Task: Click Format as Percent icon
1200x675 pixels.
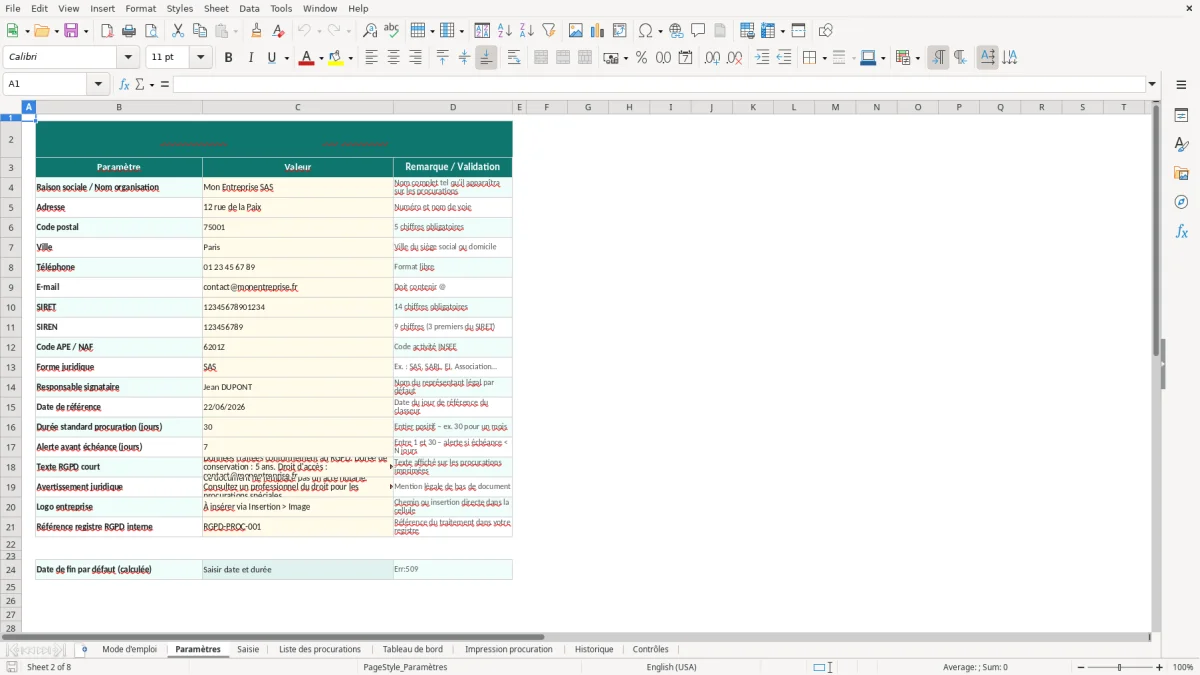Action: (641, 58)
